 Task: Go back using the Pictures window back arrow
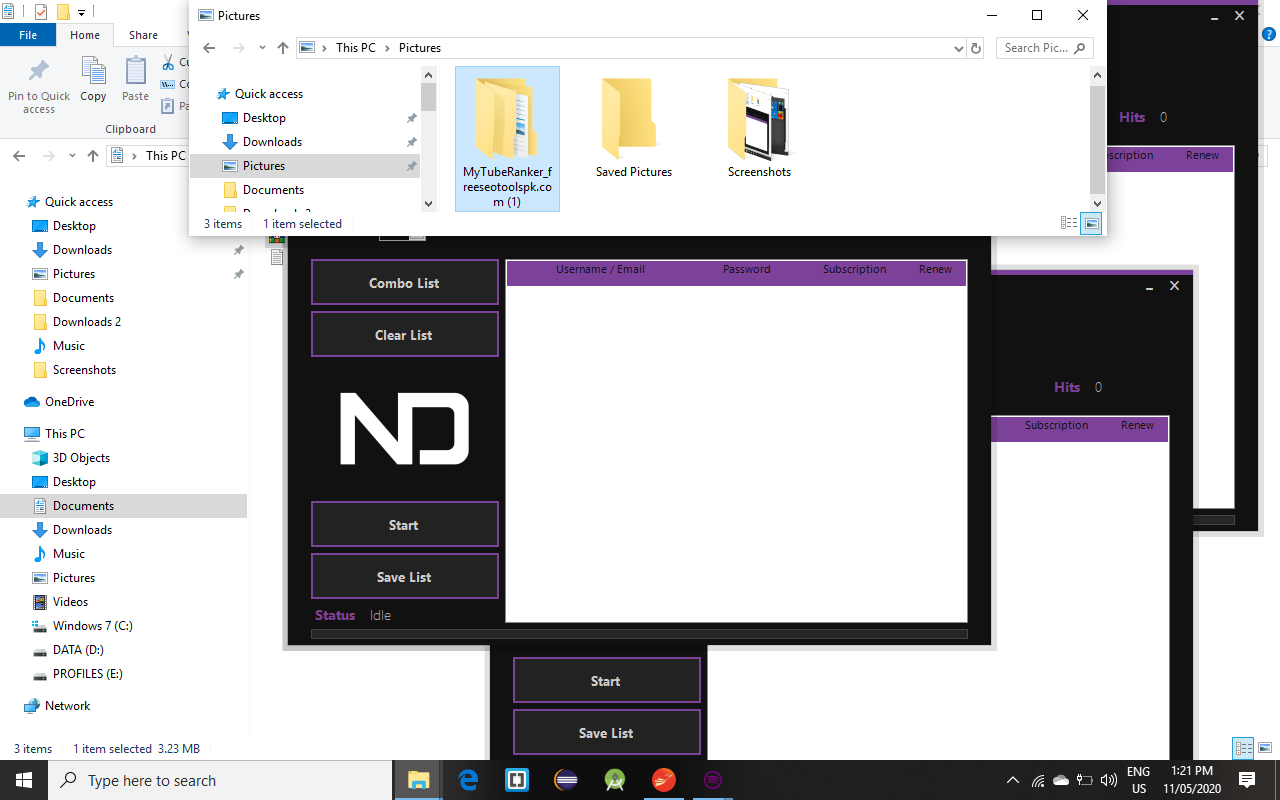pos(209,48)
